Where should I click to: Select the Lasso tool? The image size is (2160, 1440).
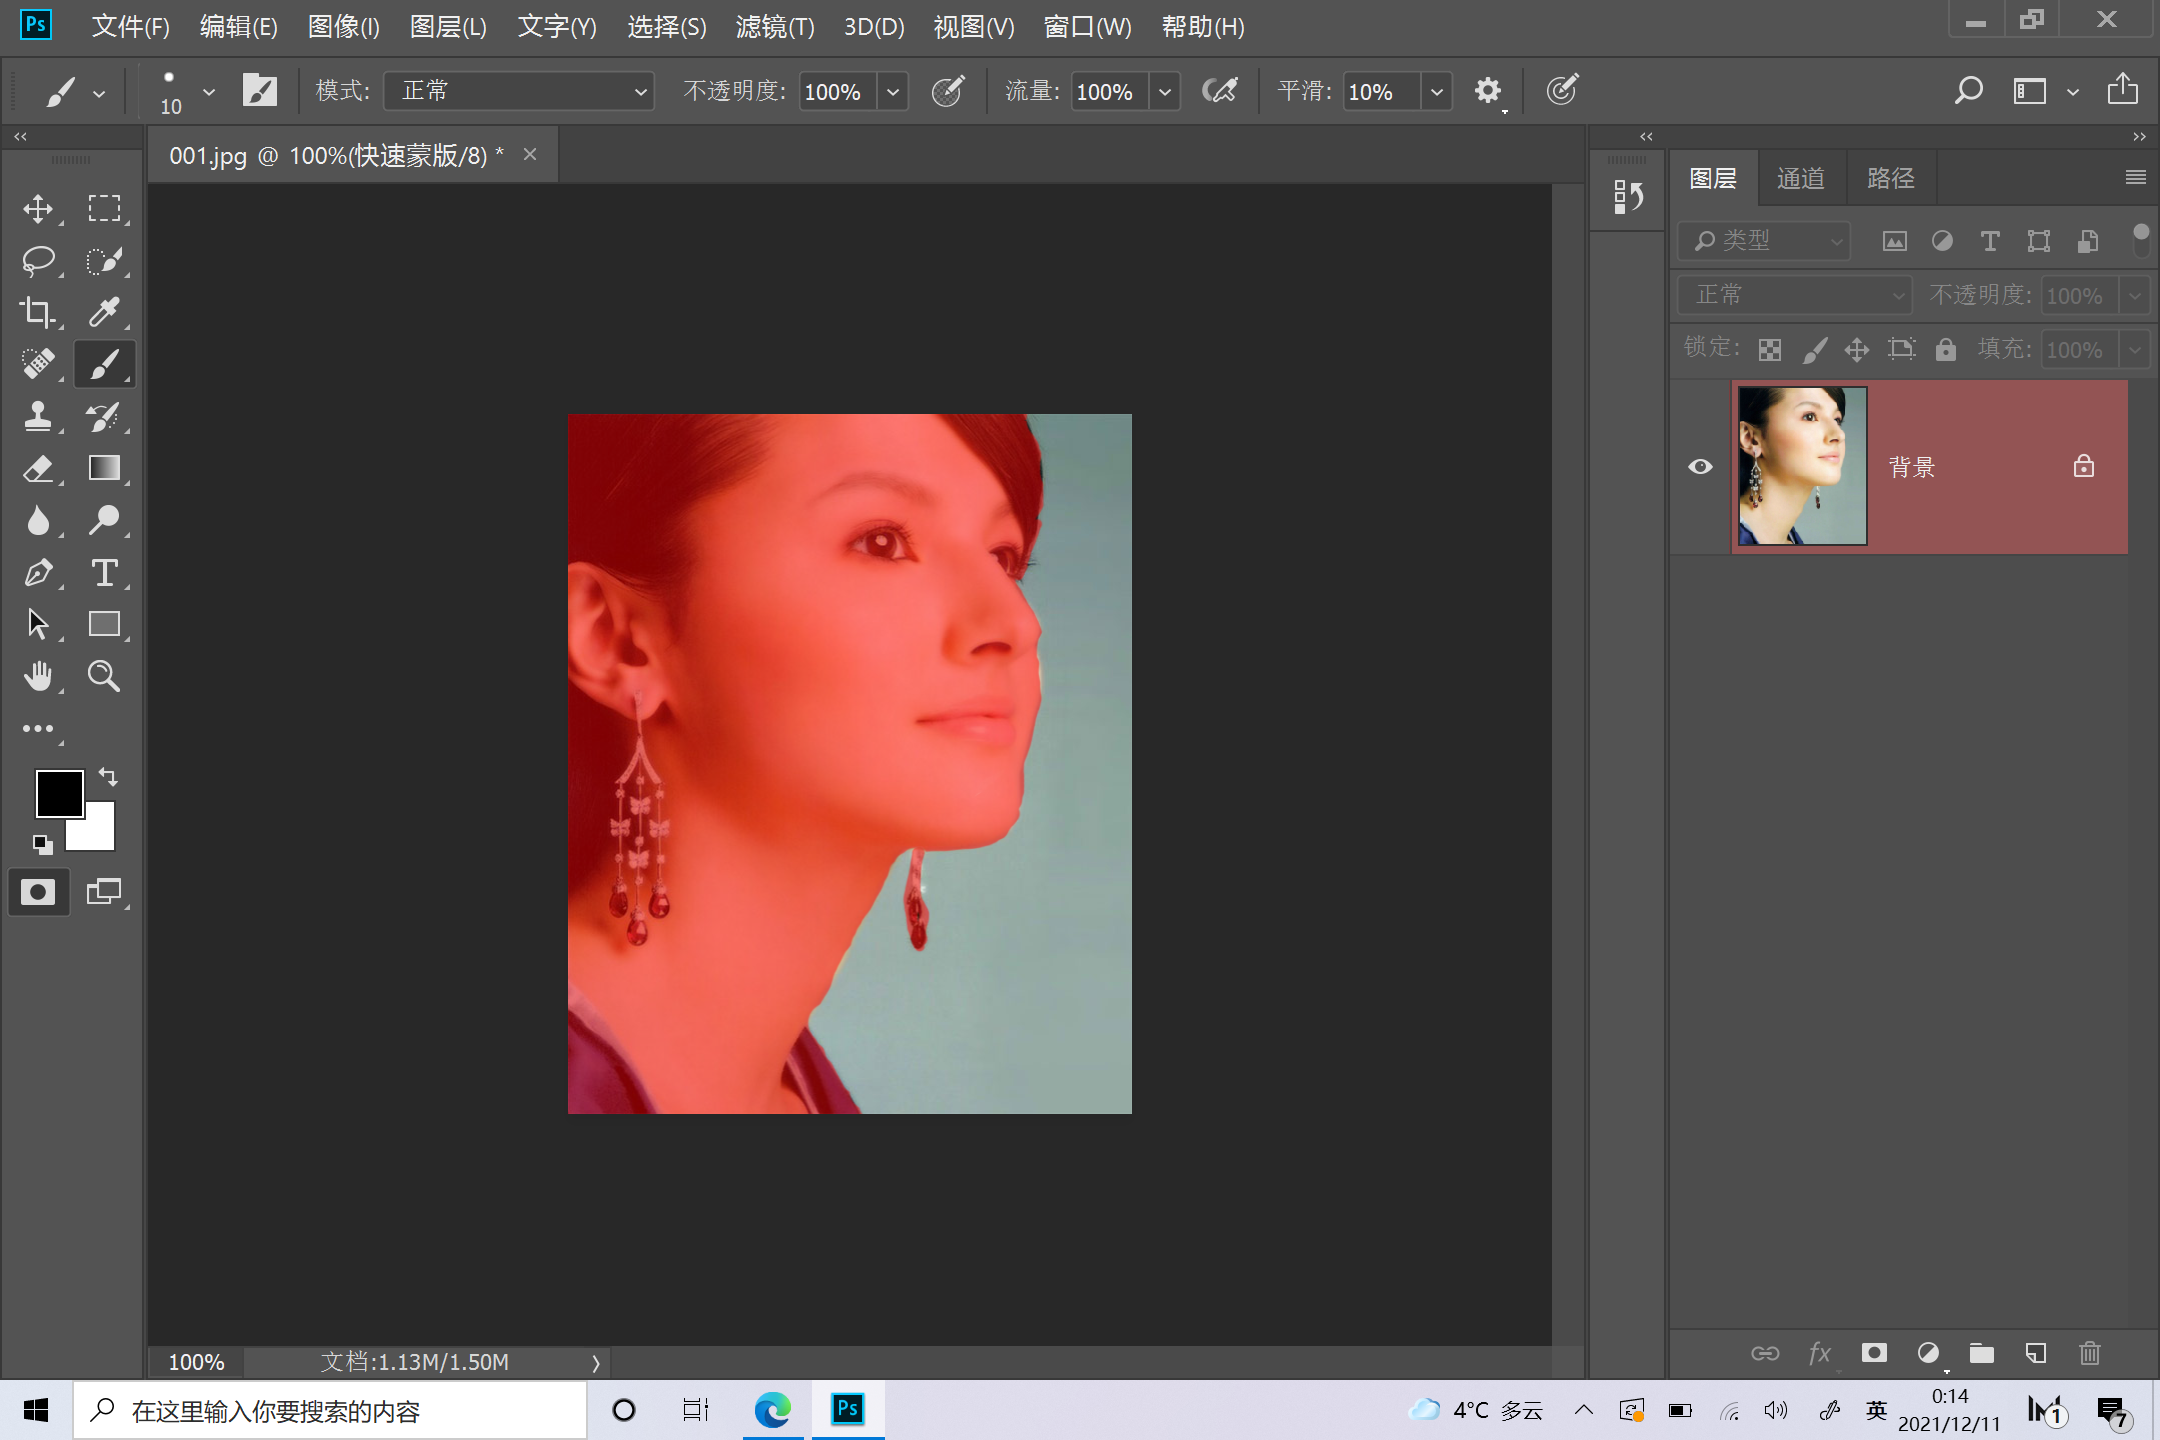tap(38, 260)
